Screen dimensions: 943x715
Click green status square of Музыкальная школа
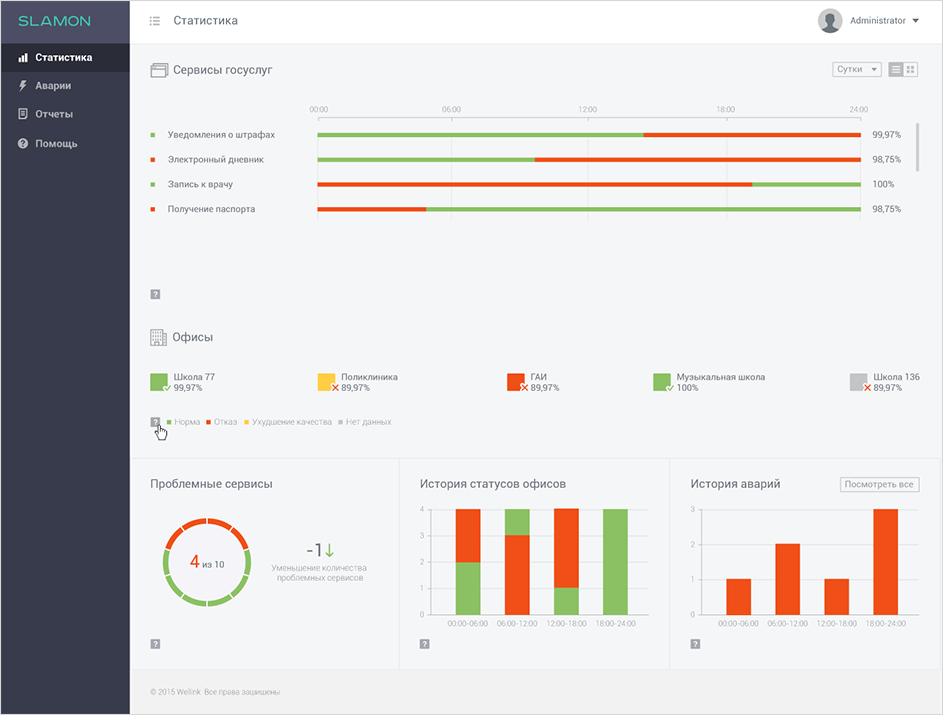click(662, 382)
